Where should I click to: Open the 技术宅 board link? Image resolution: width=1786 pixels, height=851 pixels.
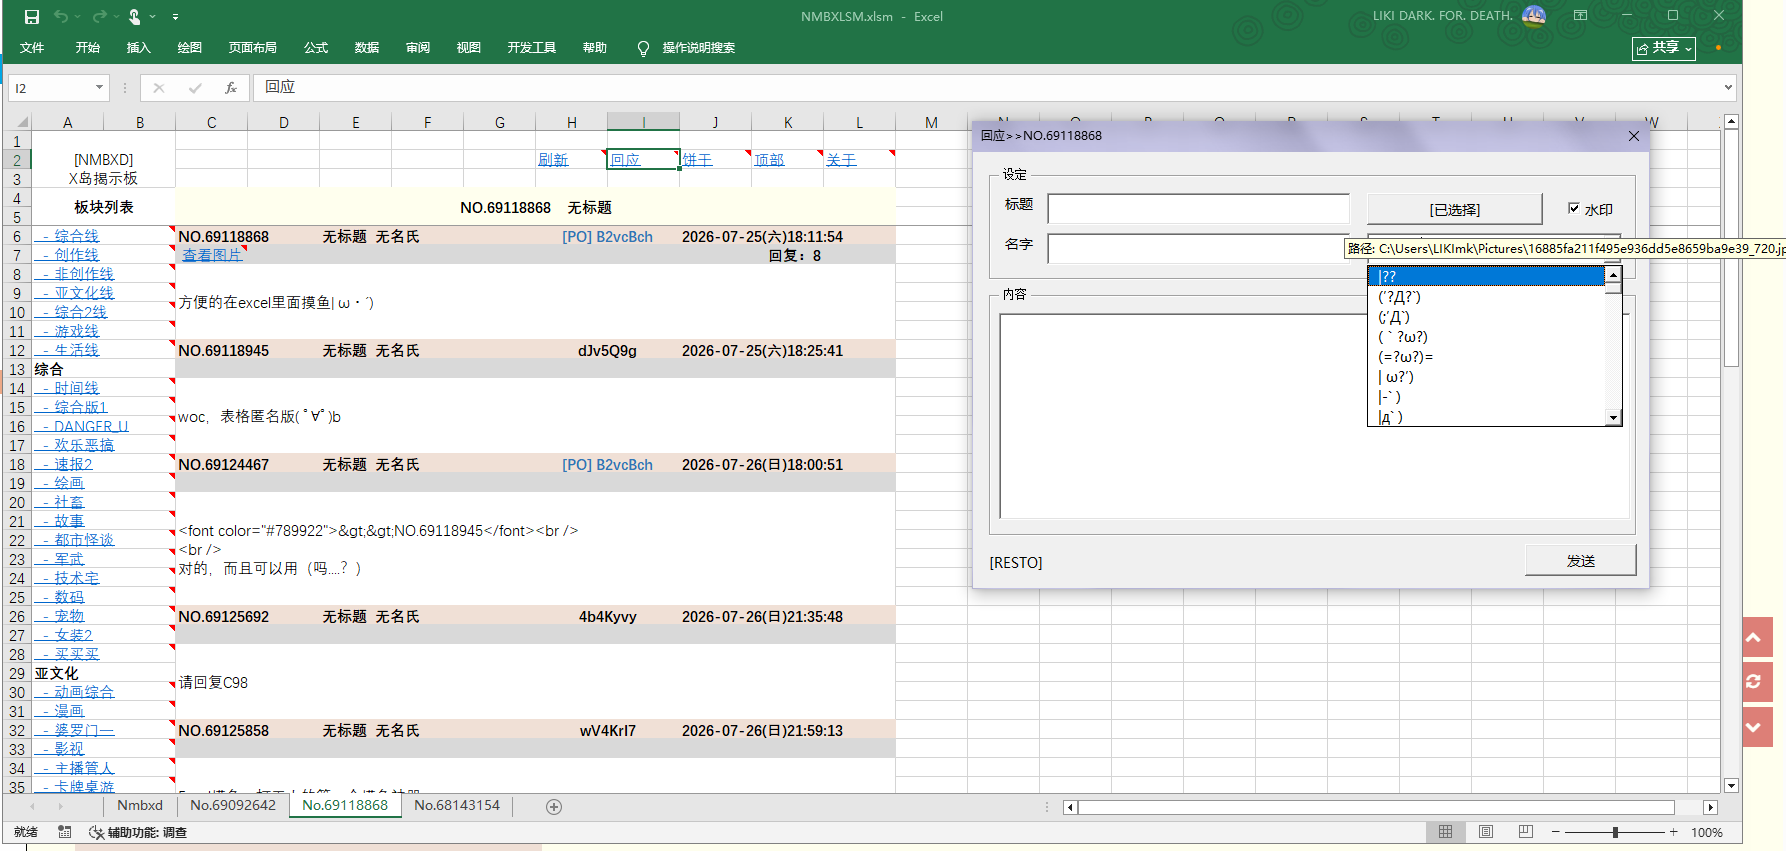(76, 578)
